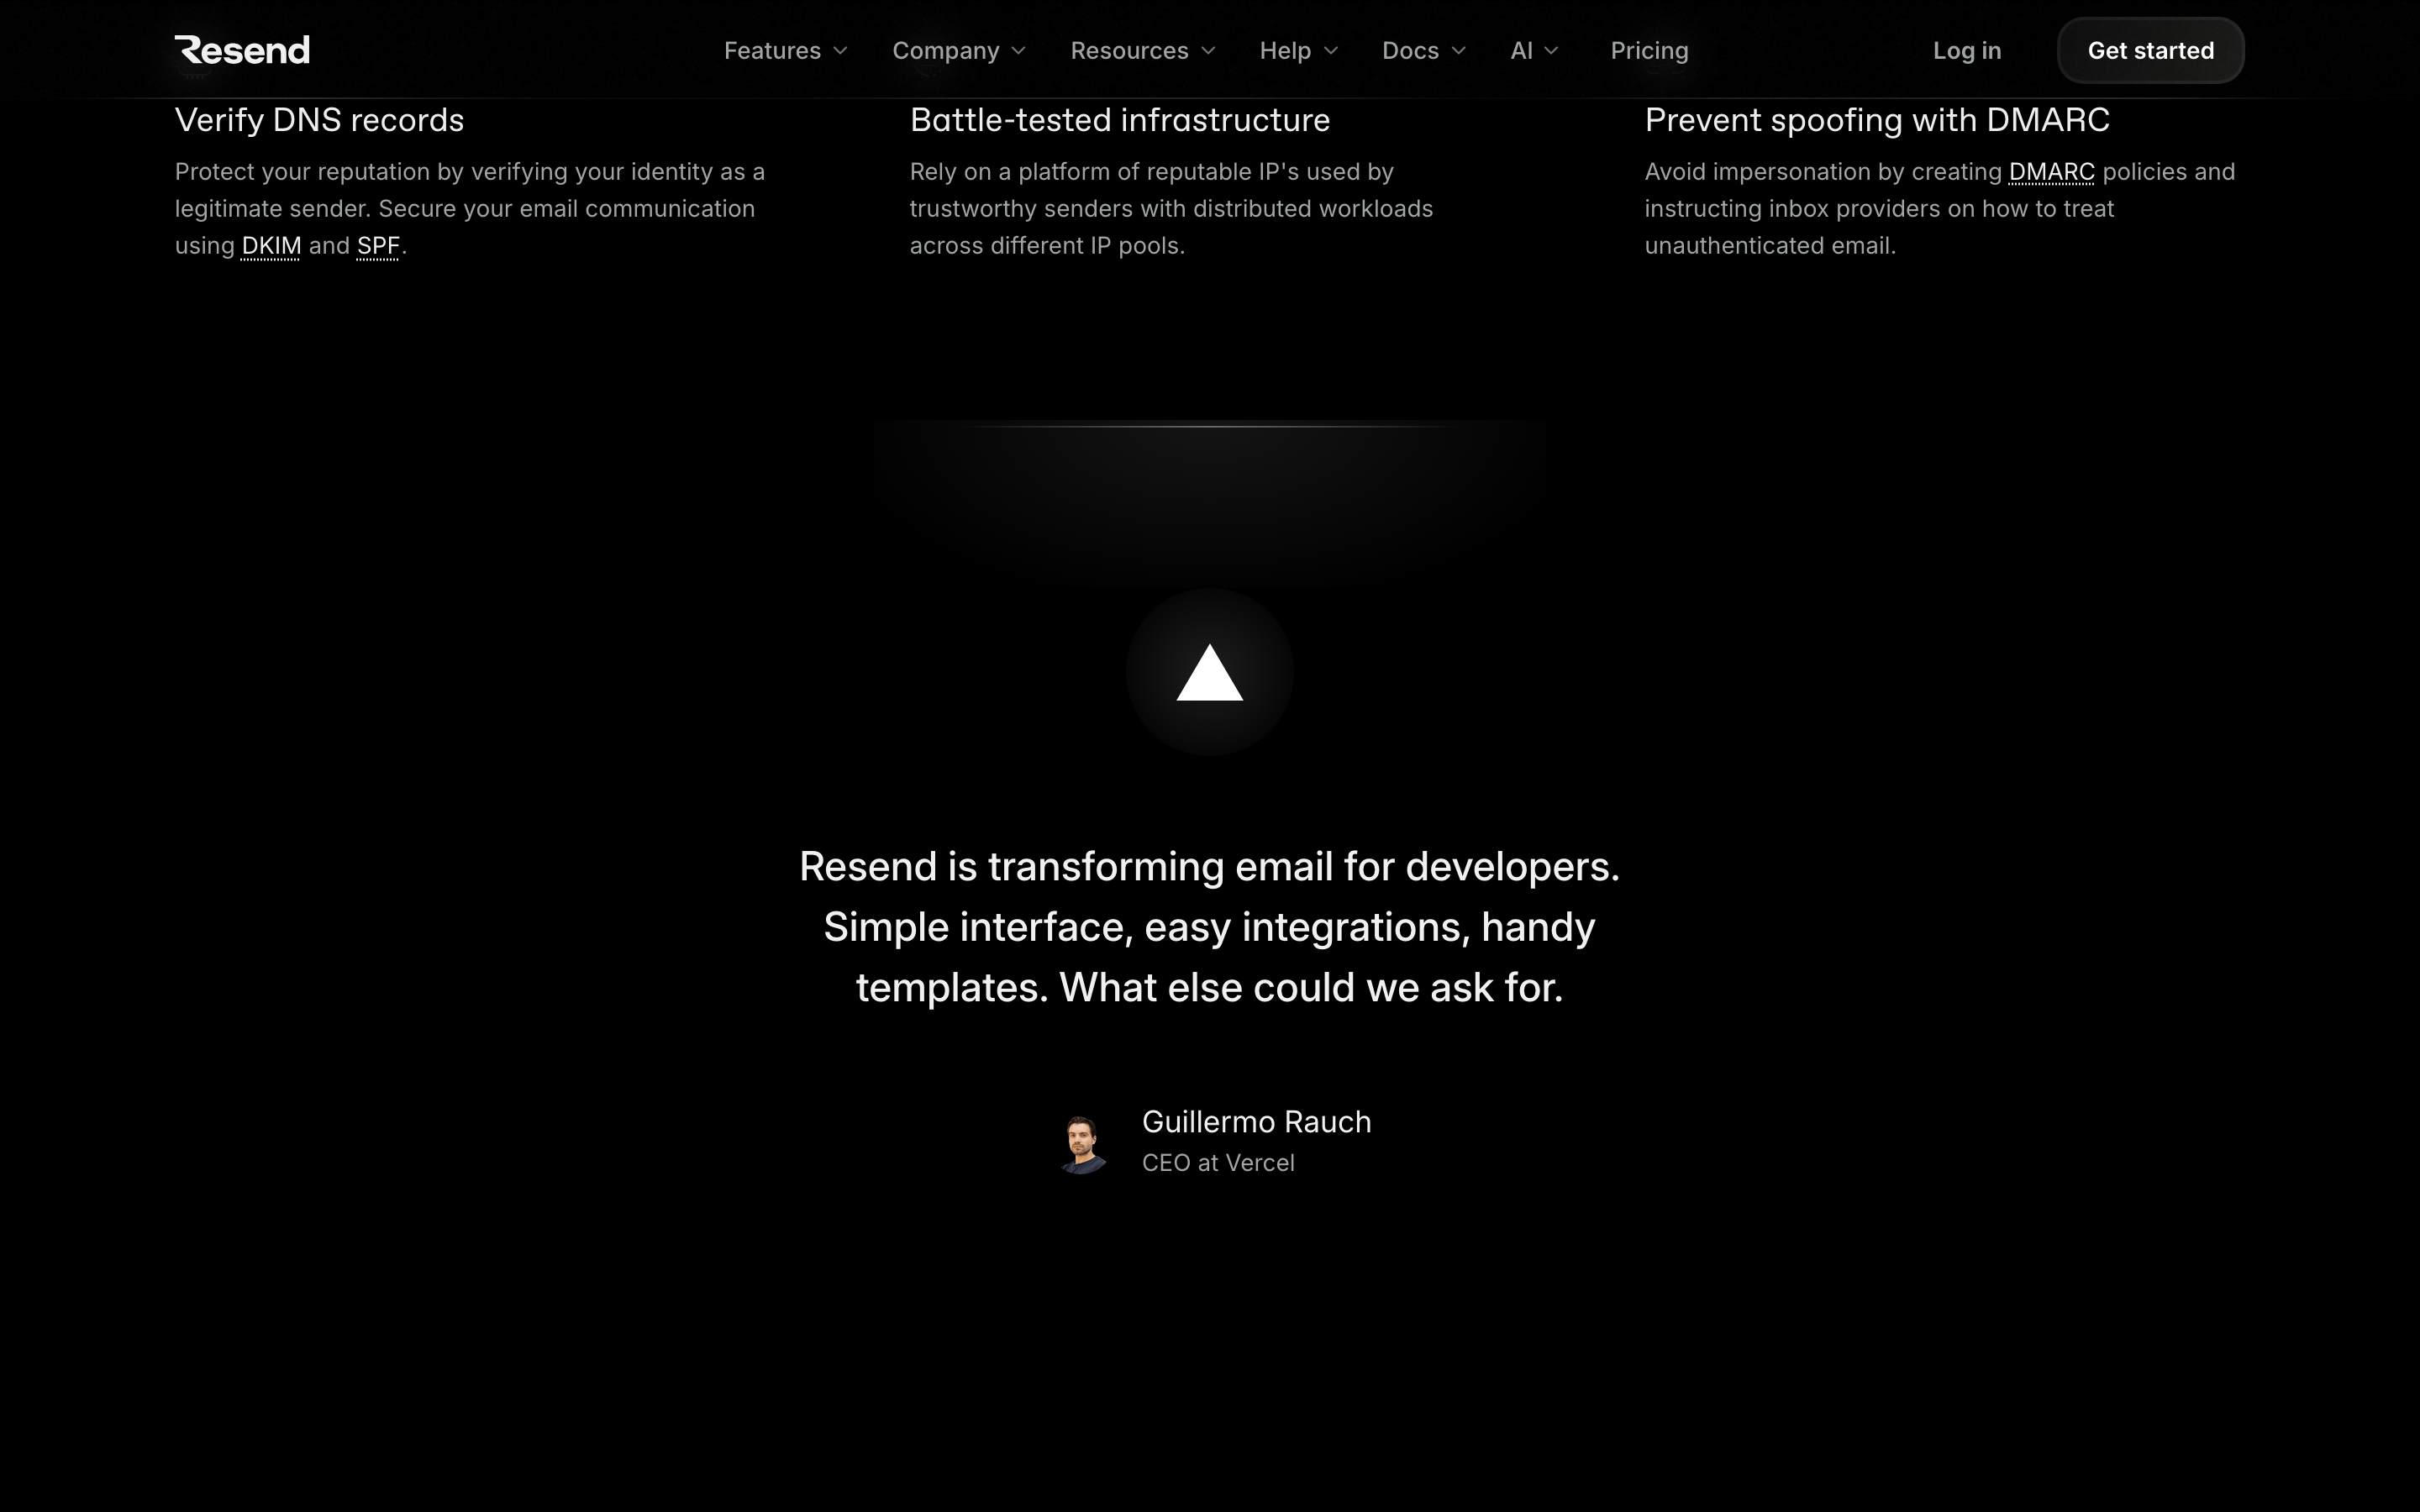Screen dimensions: 2420x1512
Task: Expand the AI chevron
Action: pos(1551,51)
